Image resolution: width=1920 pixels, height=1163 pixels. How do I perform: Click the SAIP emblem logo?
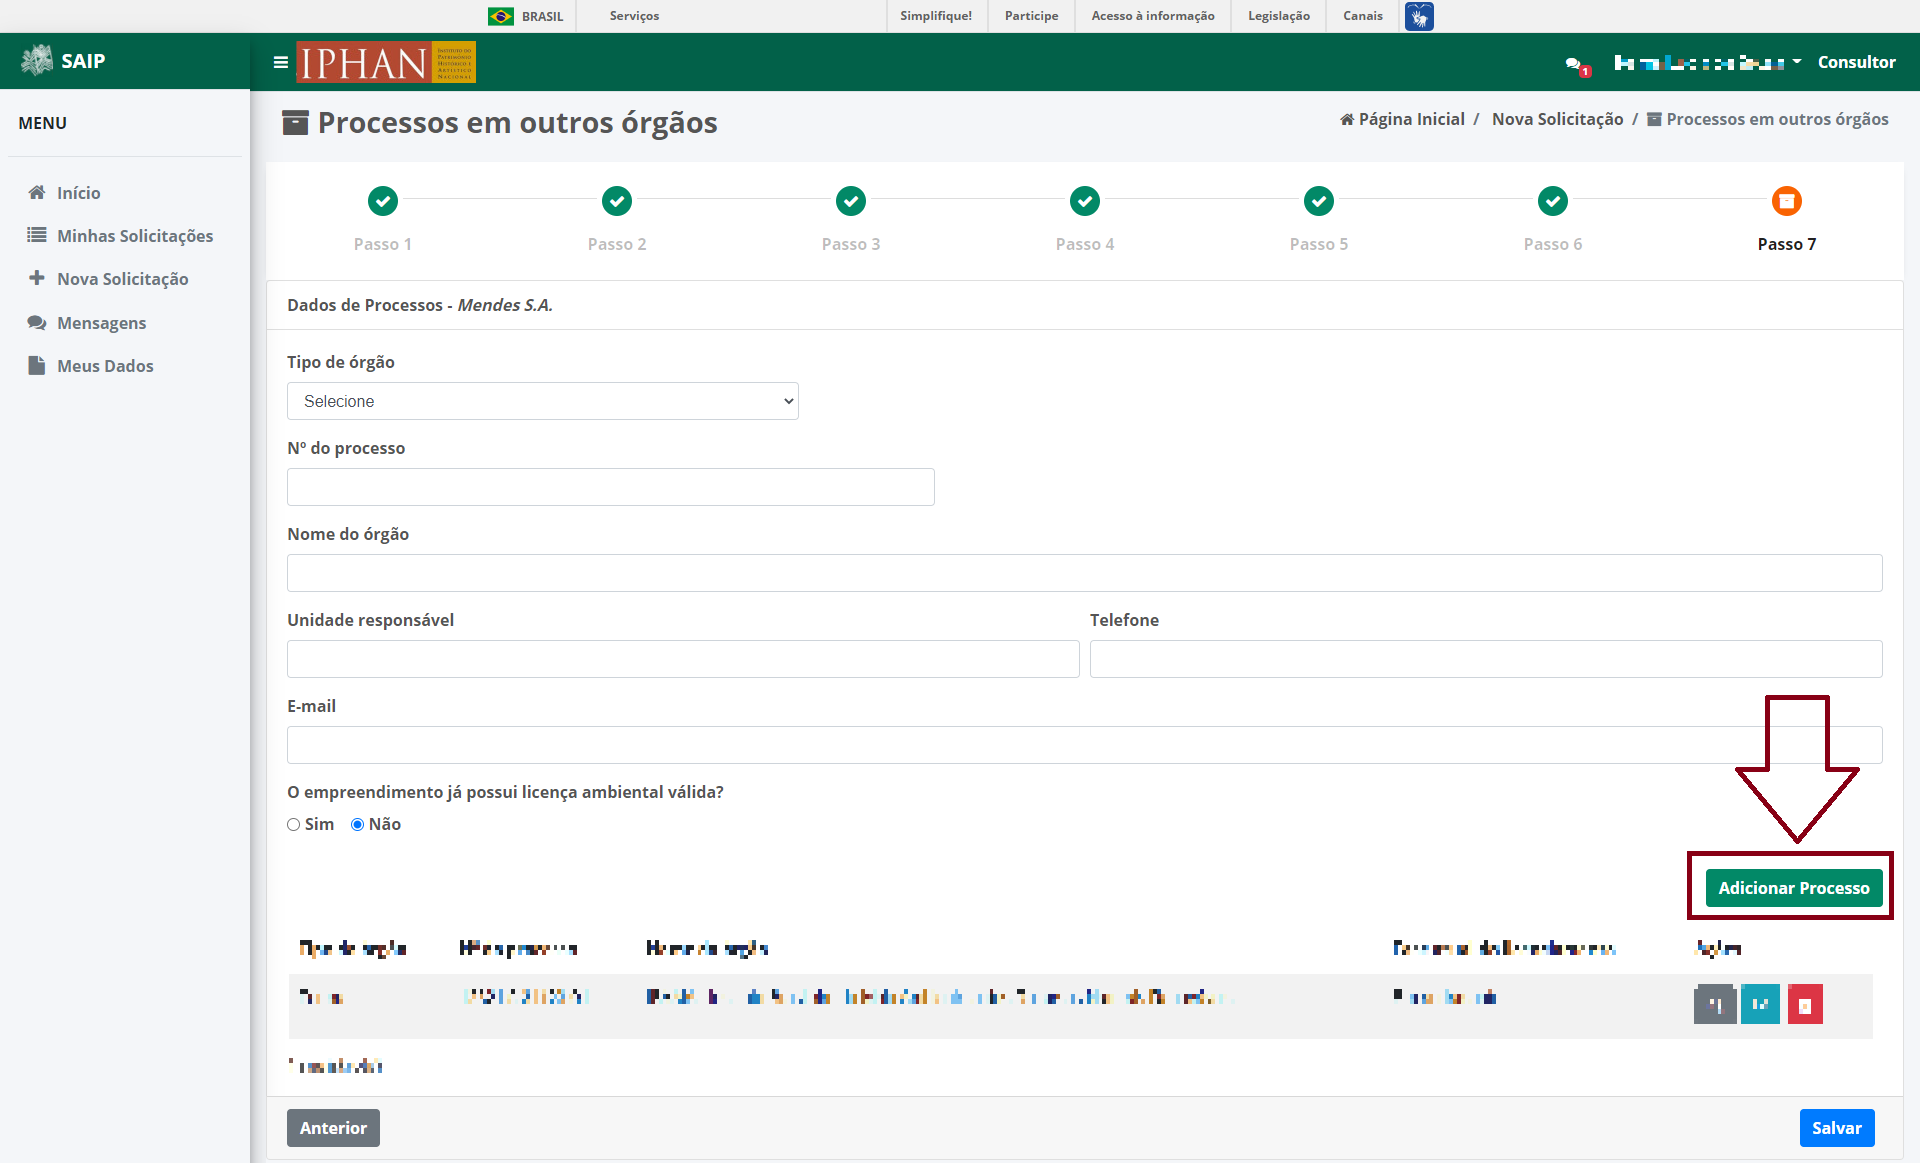[x=37, y=61]
